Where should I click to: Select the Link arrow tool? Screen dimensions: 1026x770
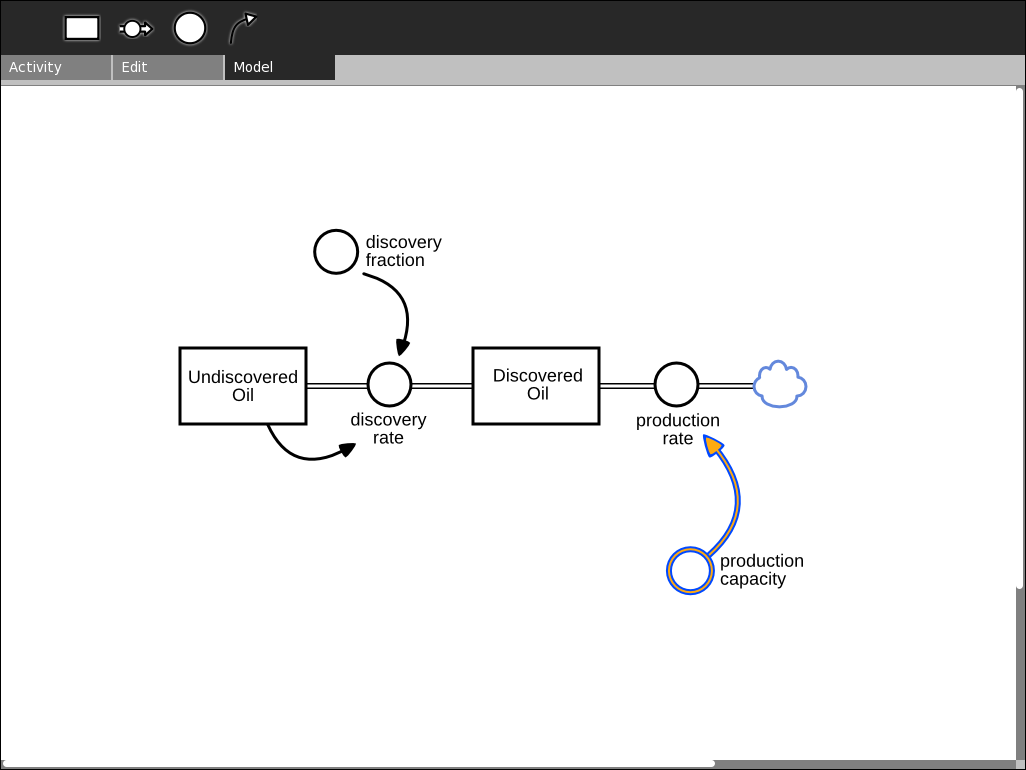pyautogui.click(x=242, y=28)
